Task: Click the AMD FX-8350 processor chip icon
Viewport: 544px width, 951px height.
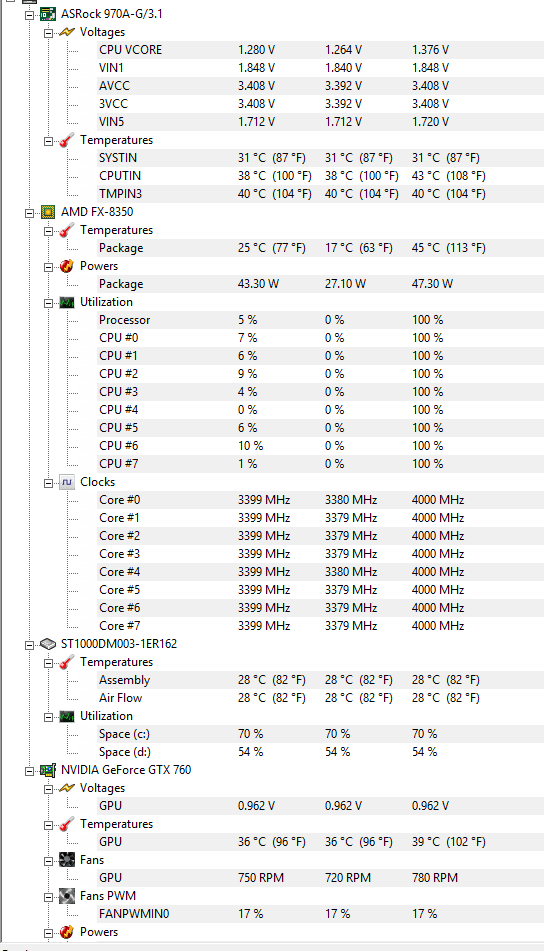Action: point(48,212)
